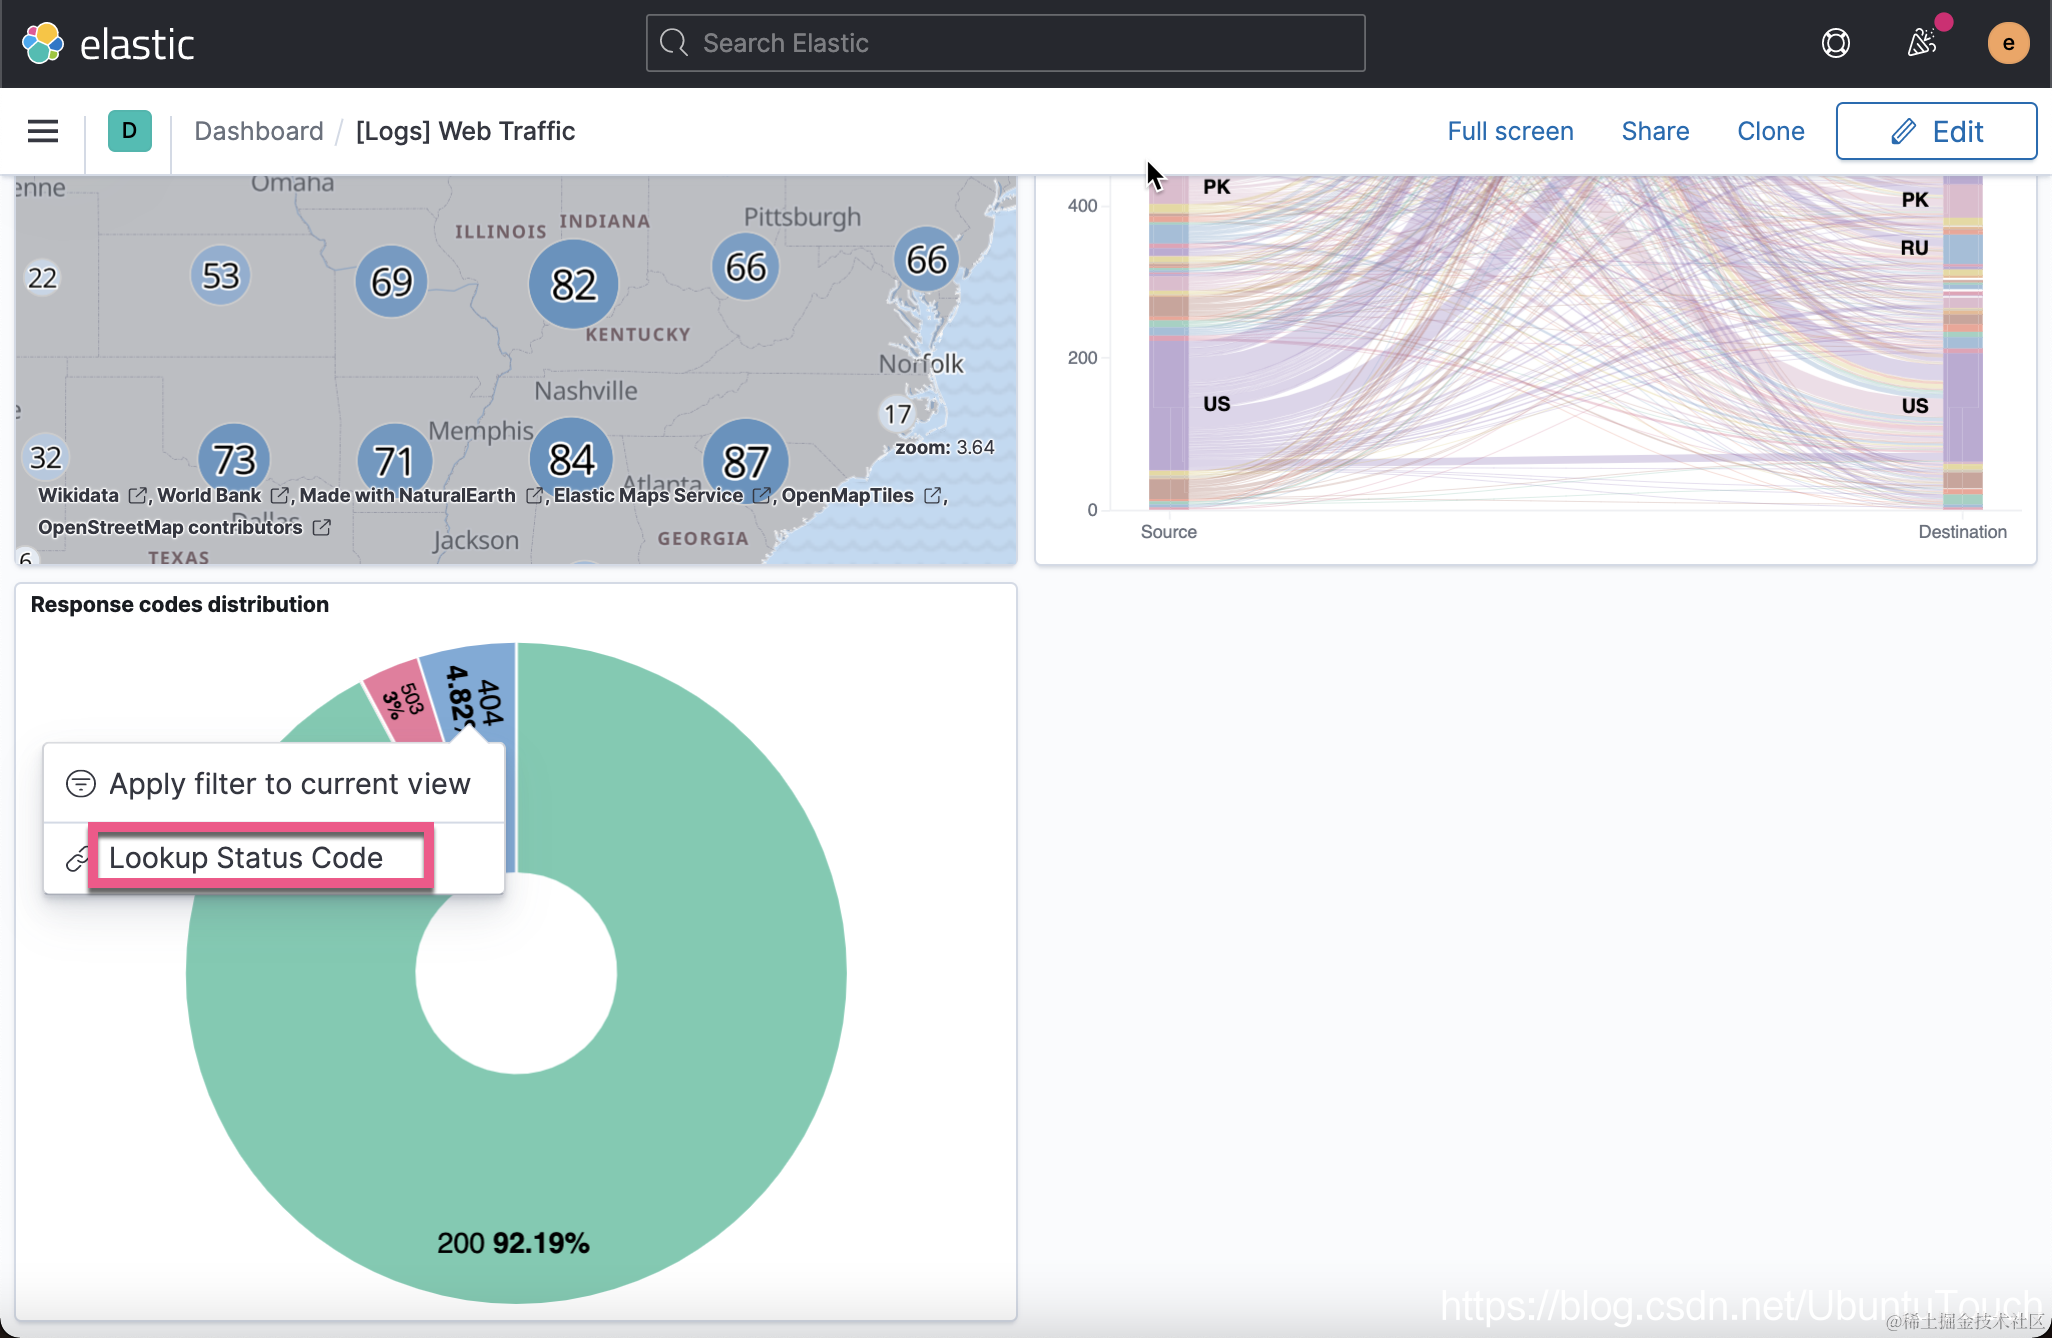Click the Clone link
Screen dimensions: 2052x1338
click(1770, 131)
